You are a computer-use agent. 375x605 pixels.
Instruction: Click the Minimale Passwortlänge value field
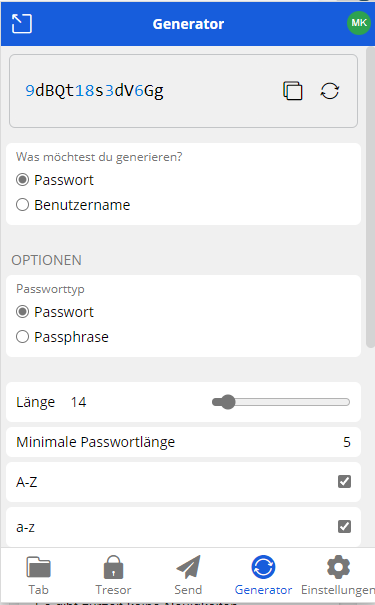click(346, 442)
